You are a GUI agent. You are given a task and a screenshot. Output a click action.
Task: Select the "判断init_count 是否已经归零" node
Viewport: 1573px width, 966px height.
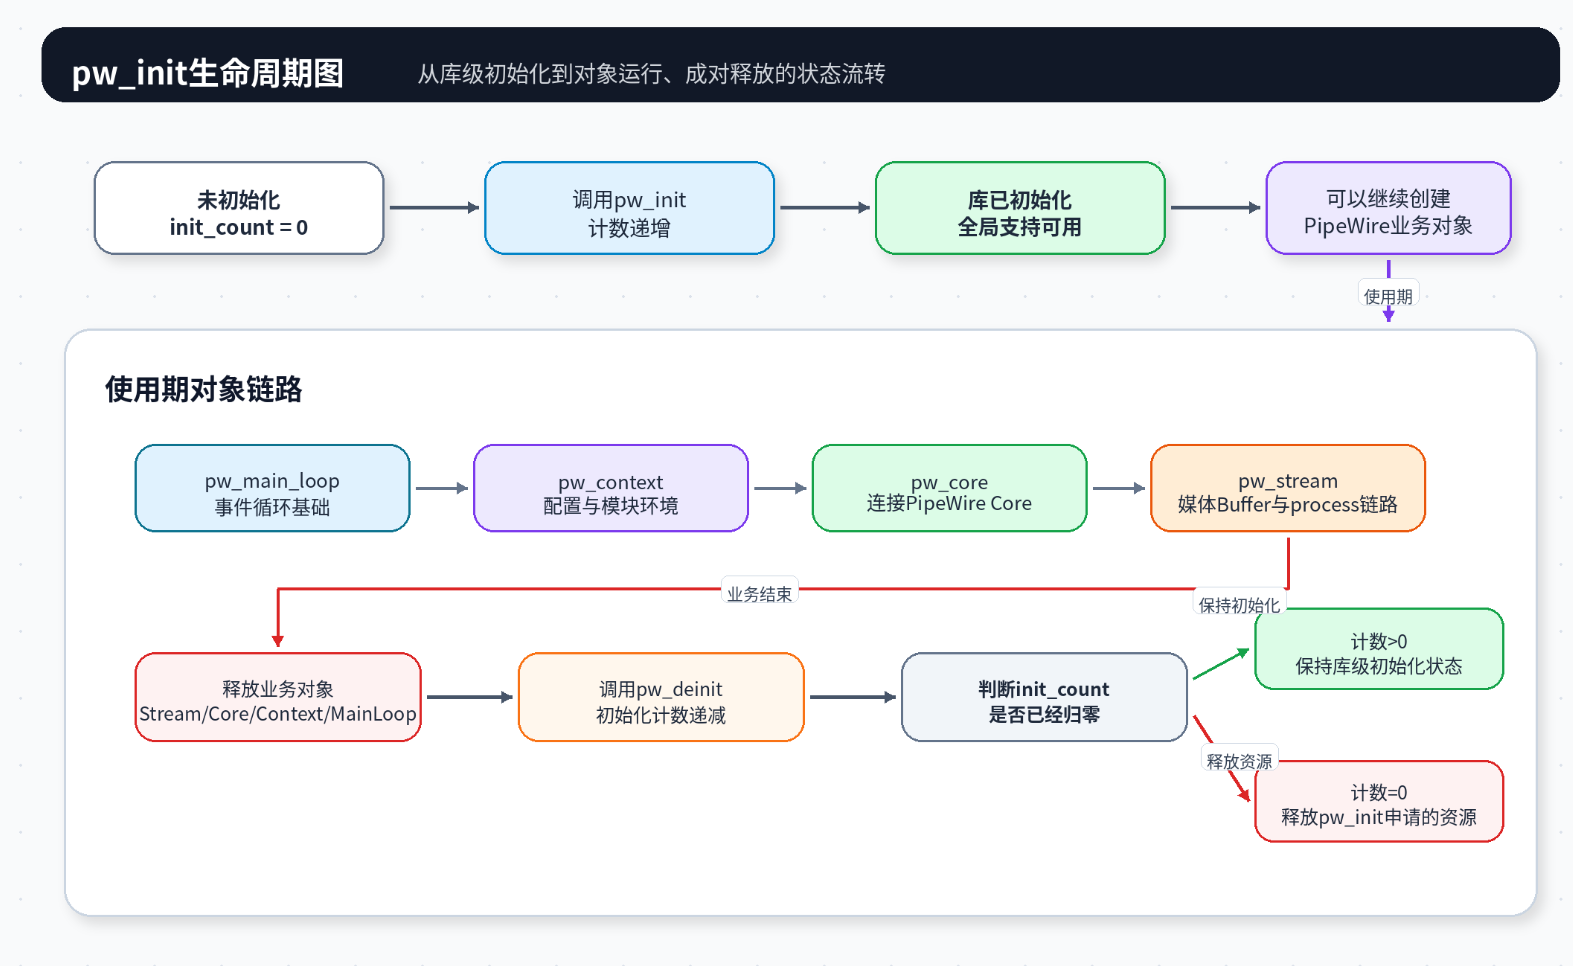point(1044,697)
